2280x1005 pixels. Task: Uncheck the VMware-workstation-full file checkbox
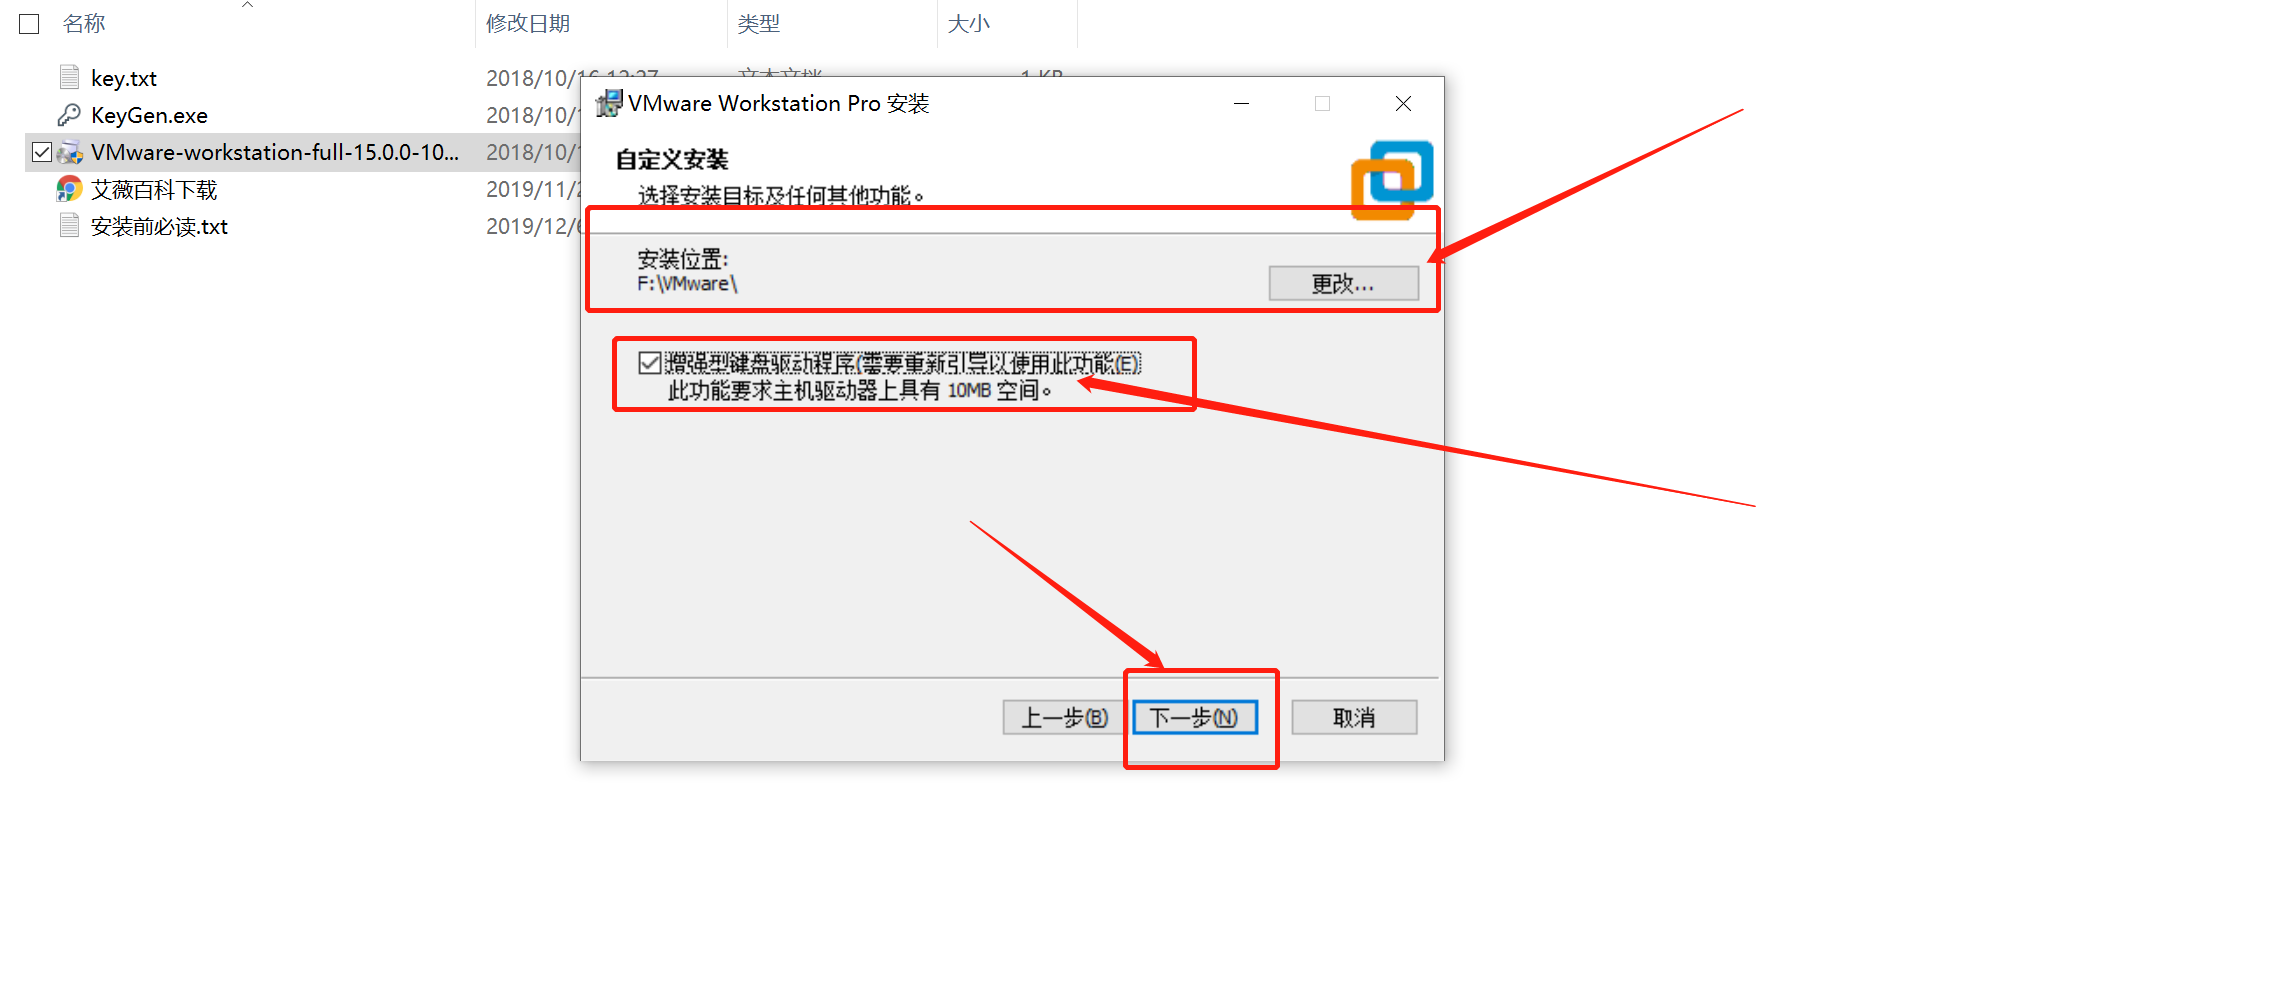[x=40, y=152]
